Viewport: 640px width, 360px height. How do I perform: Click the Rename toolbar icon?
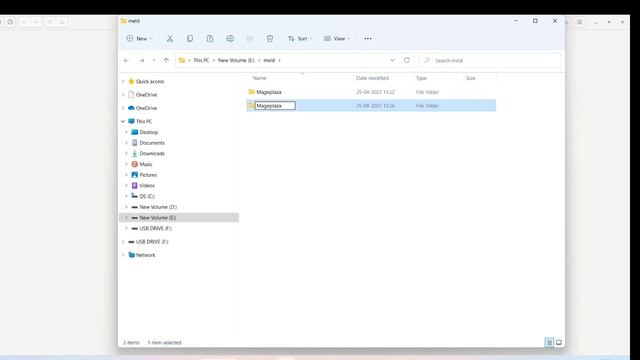[x=230, y=38]
